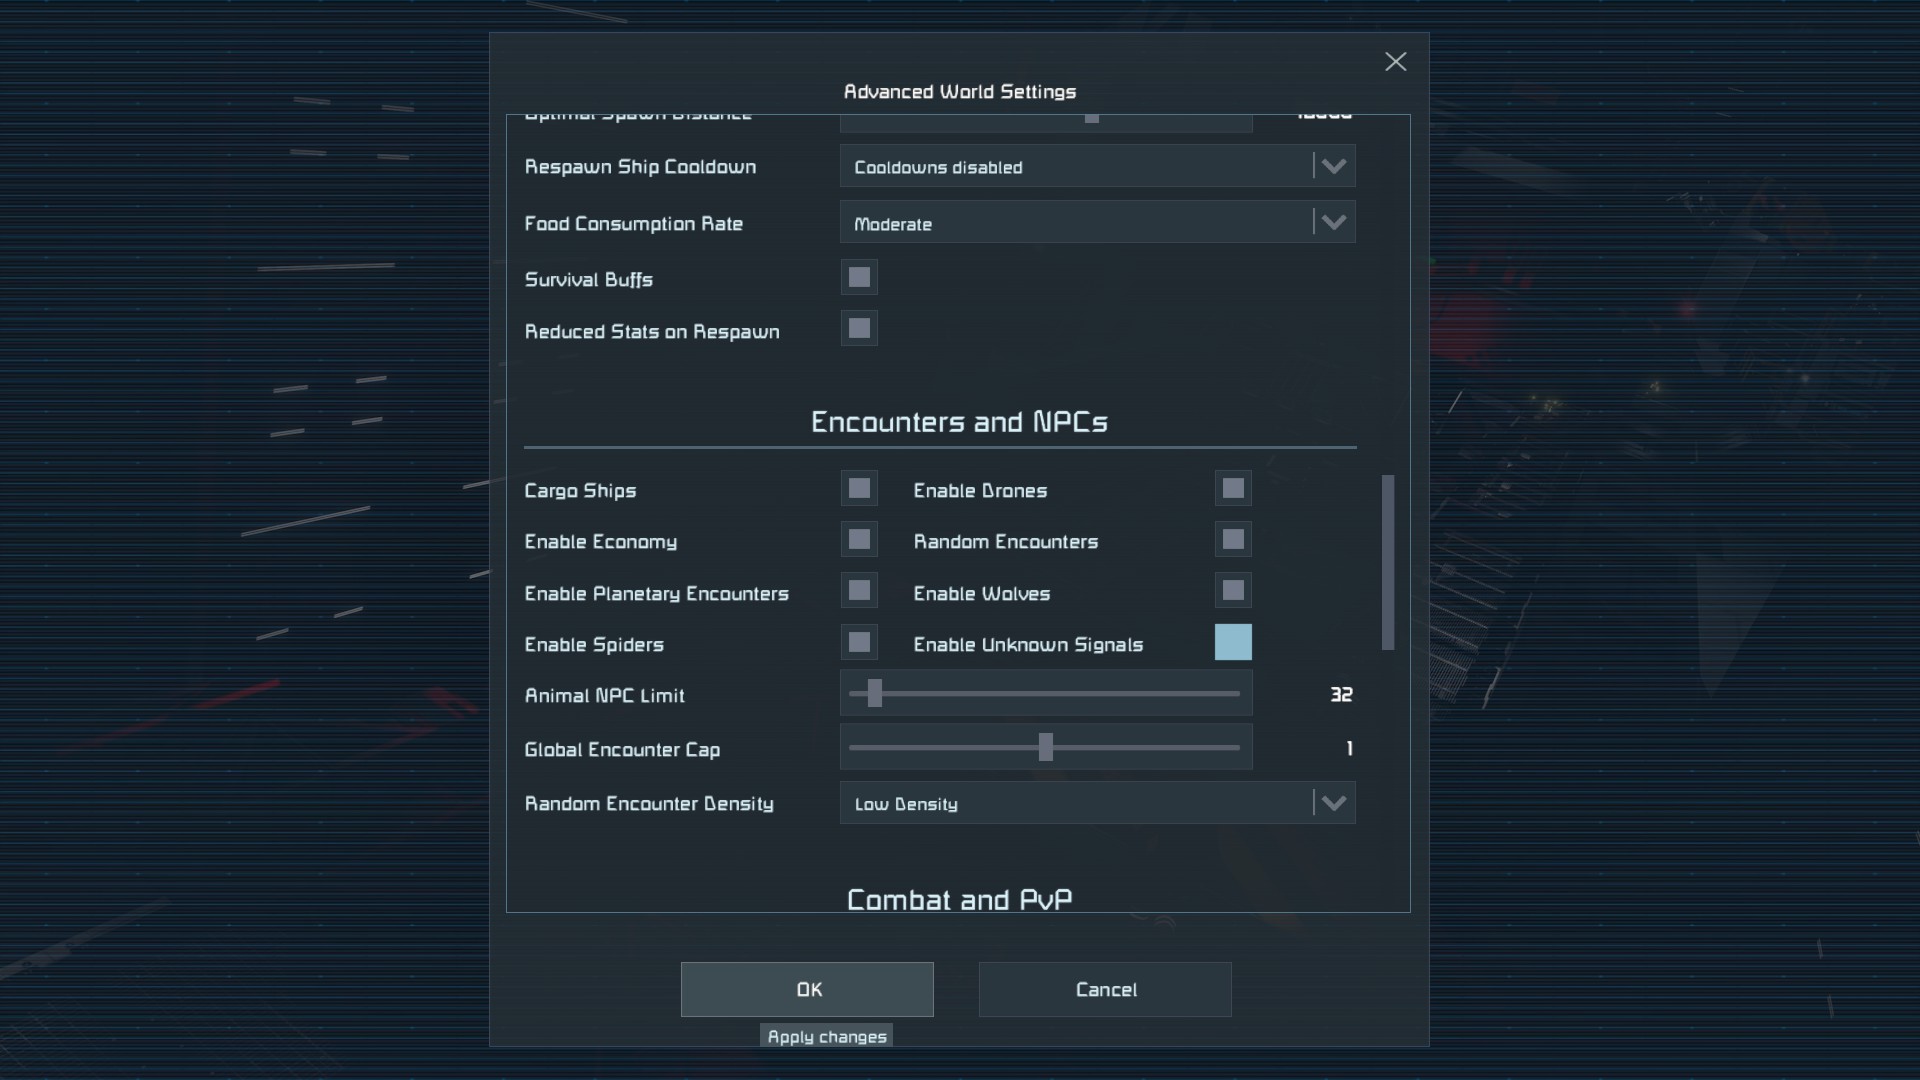Toggle the Survival Buffs checkbox
Image resolution: width=1920 pixels, height=1080 pixels.
point(859,278)
